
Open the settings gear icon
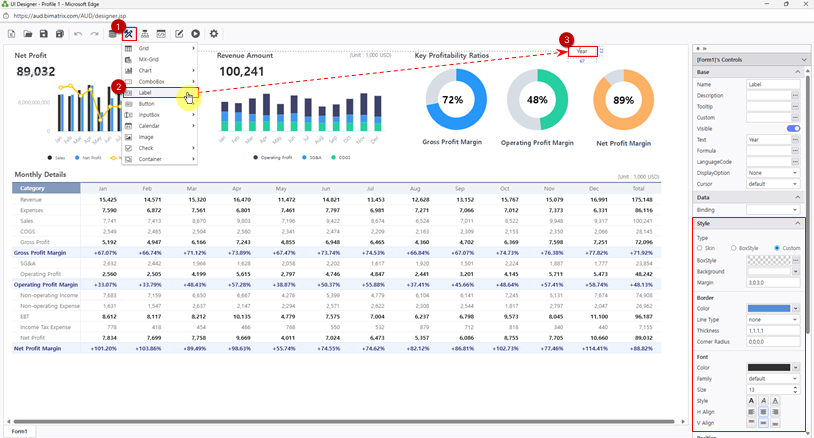coord(213,34)
